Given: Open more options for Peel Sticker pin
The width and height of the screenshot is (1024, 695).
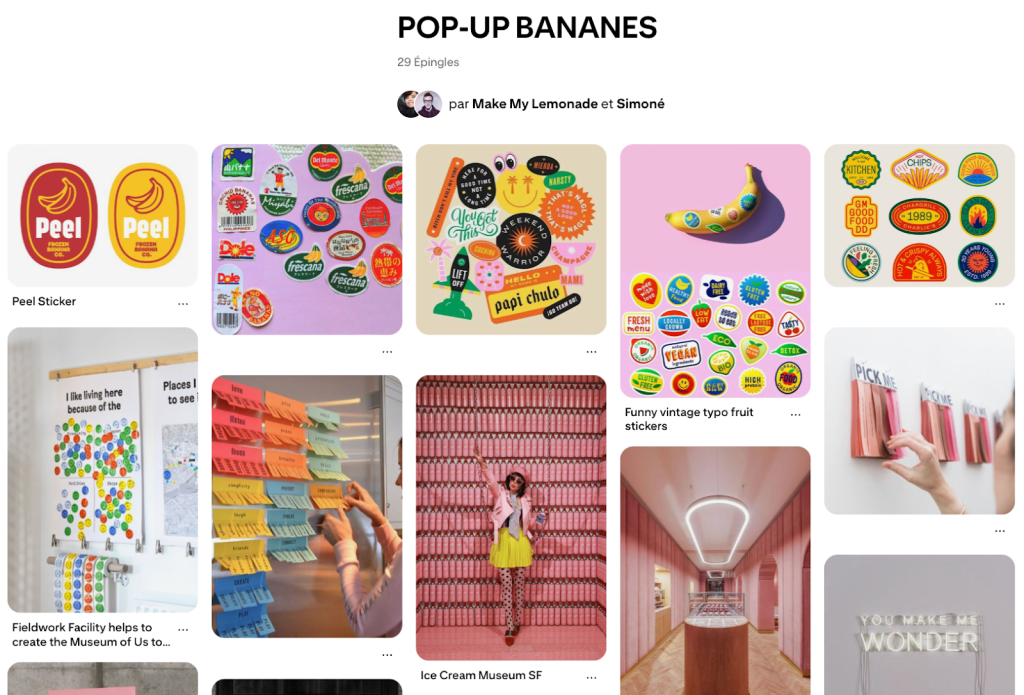Looking at the screenshot, I should coord(183,304).
